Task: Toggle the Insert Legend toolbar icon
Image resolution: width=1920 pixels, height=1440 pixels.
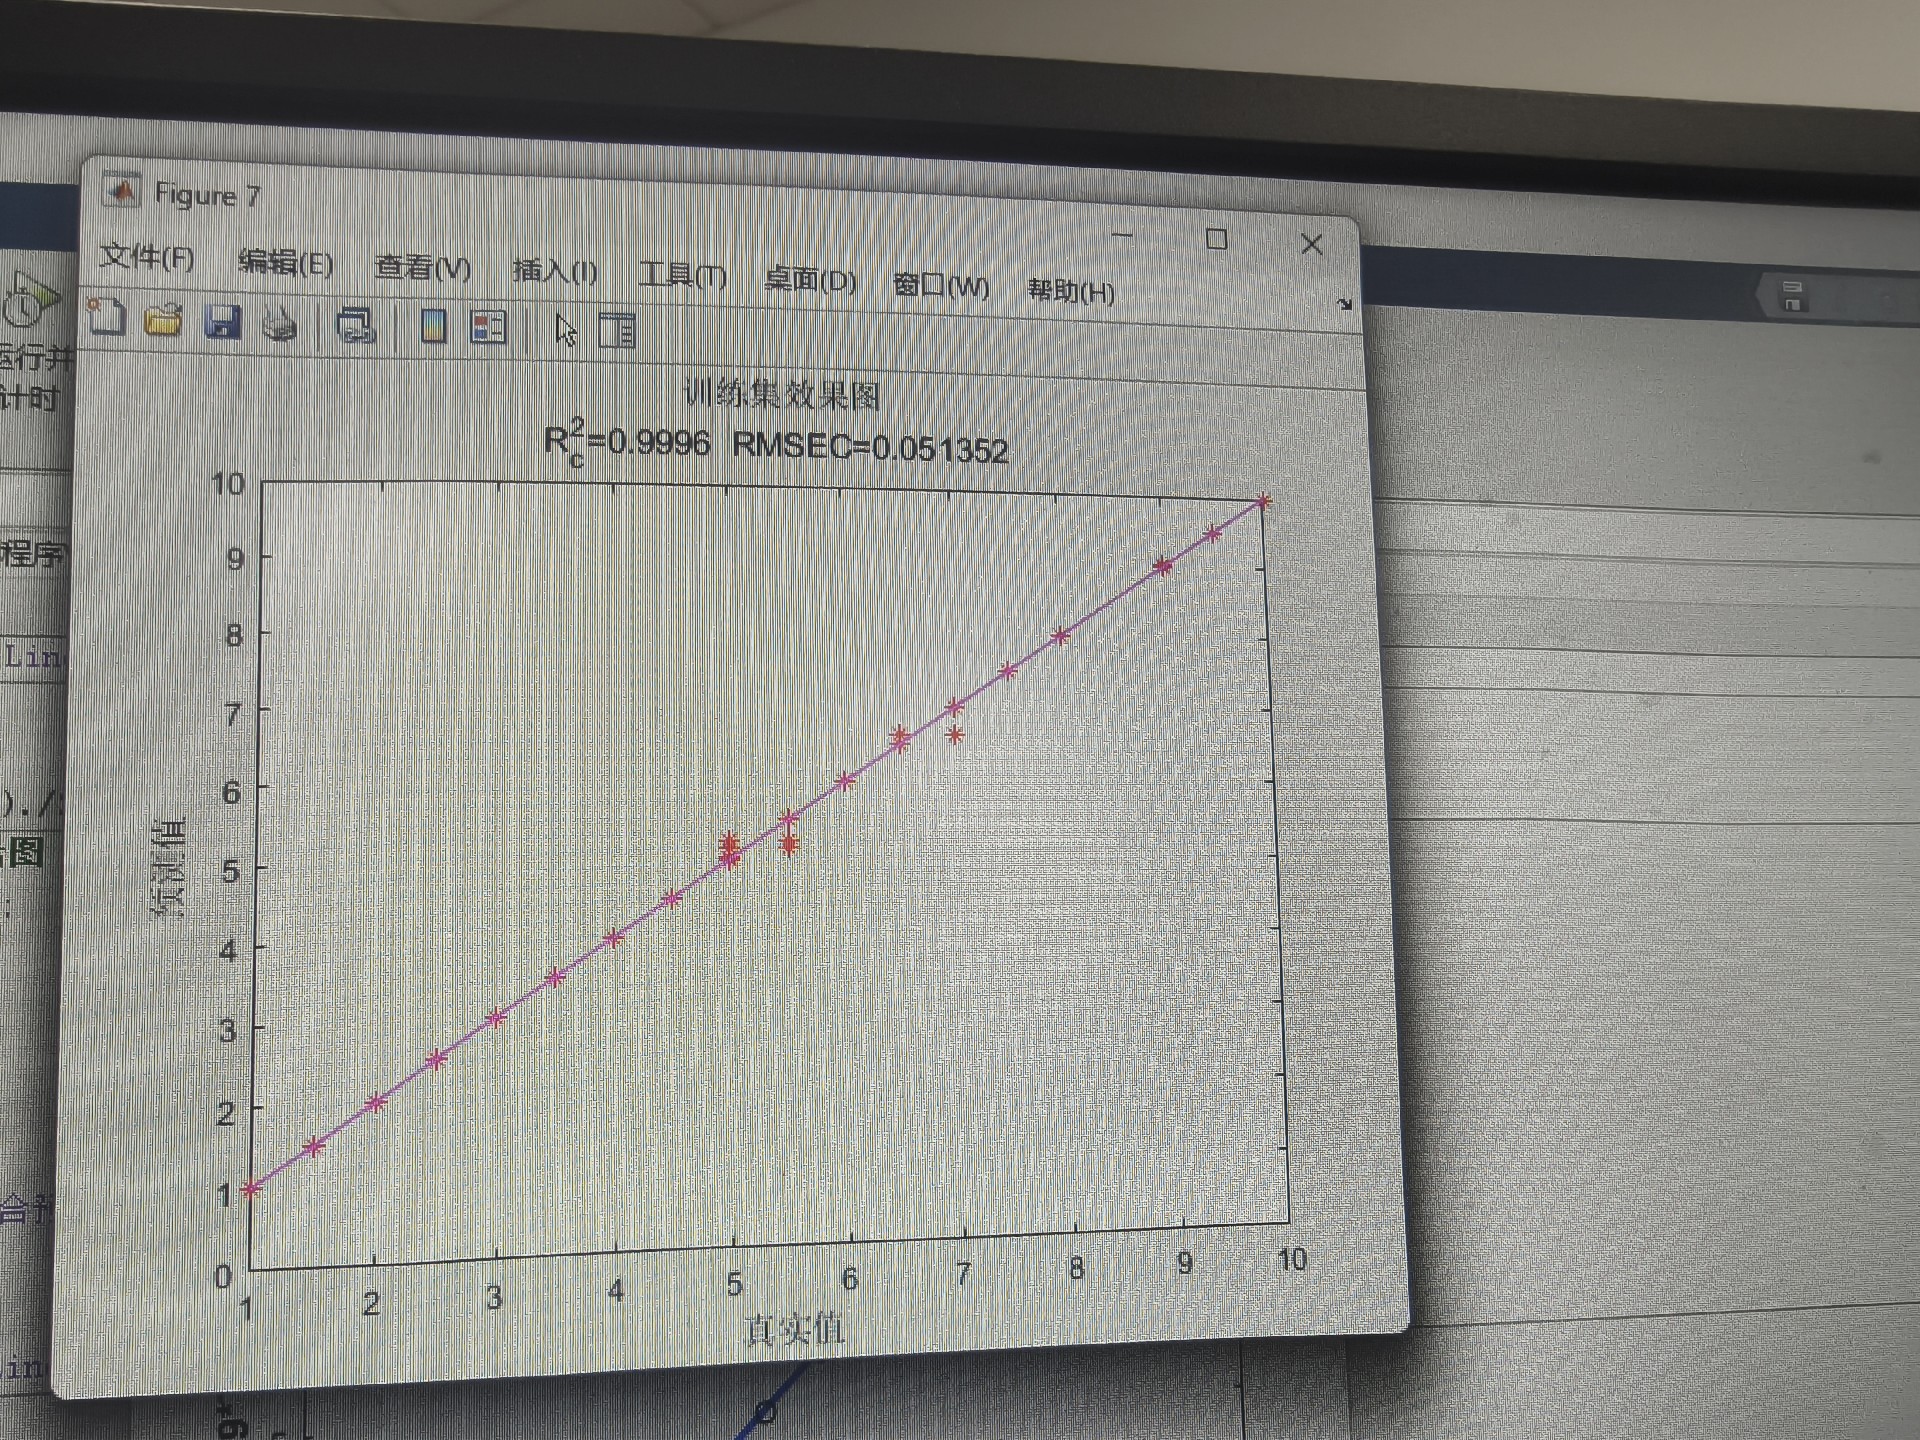Action: 489,327
